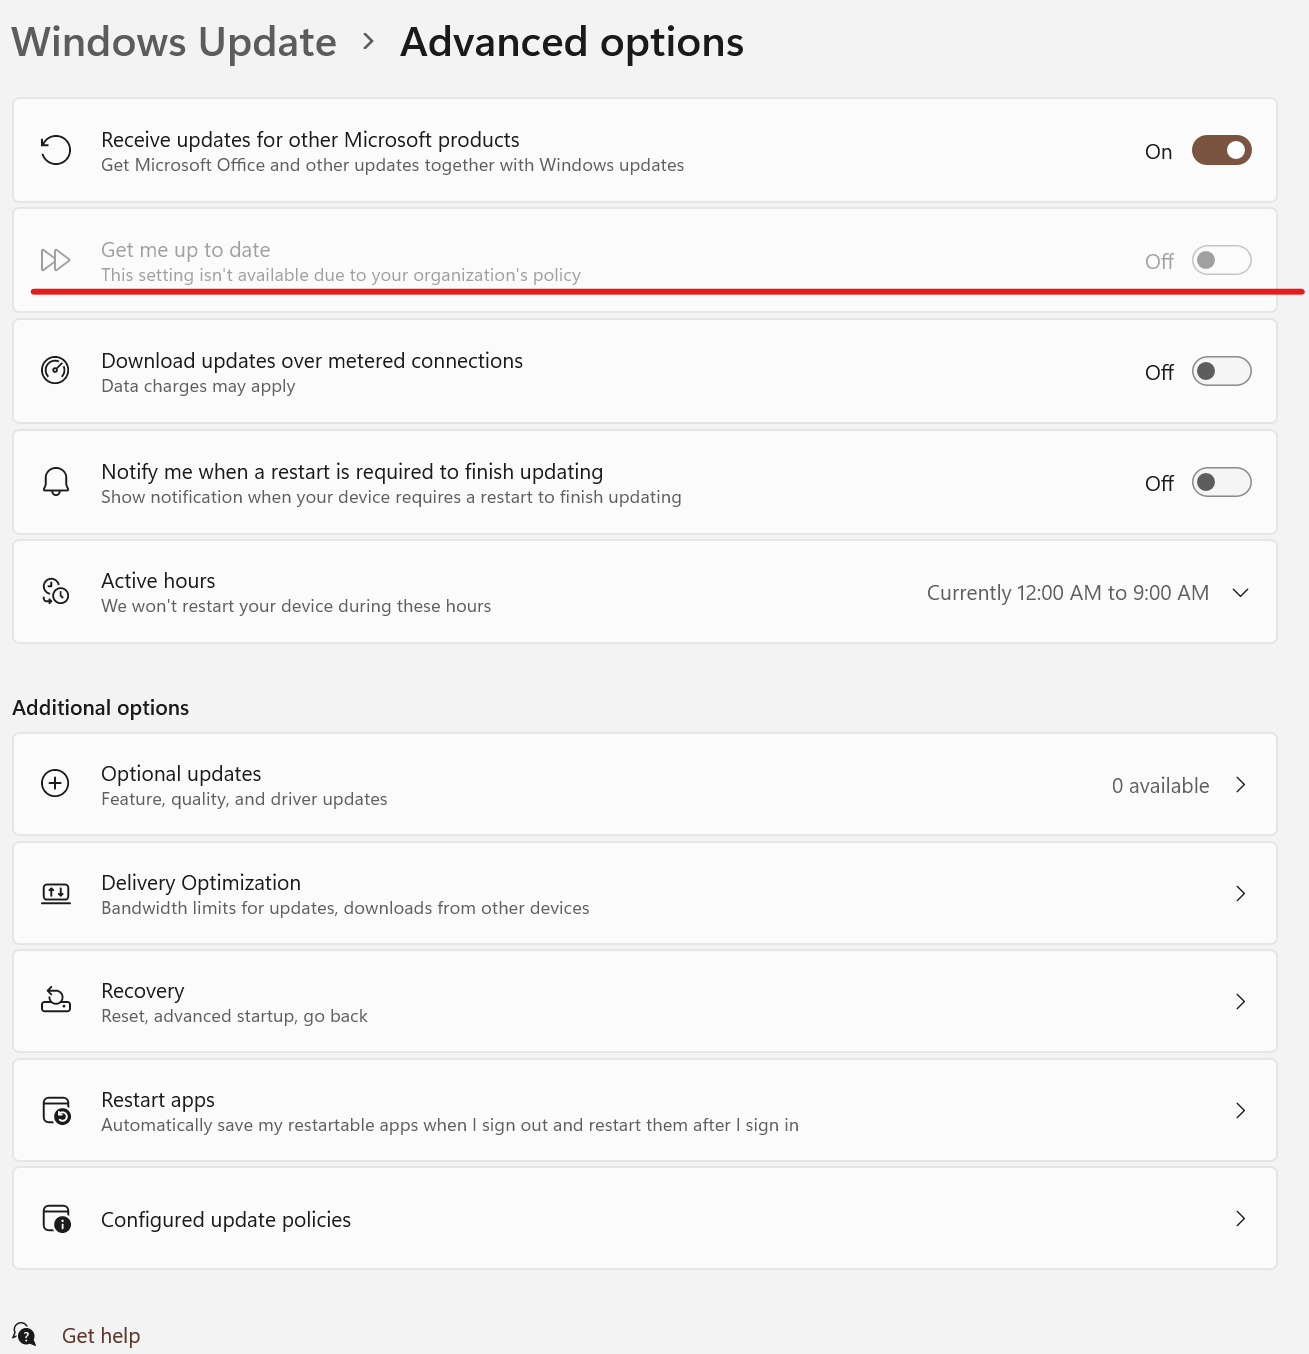Toggle Notify me when restart is required

[1222, 482]
